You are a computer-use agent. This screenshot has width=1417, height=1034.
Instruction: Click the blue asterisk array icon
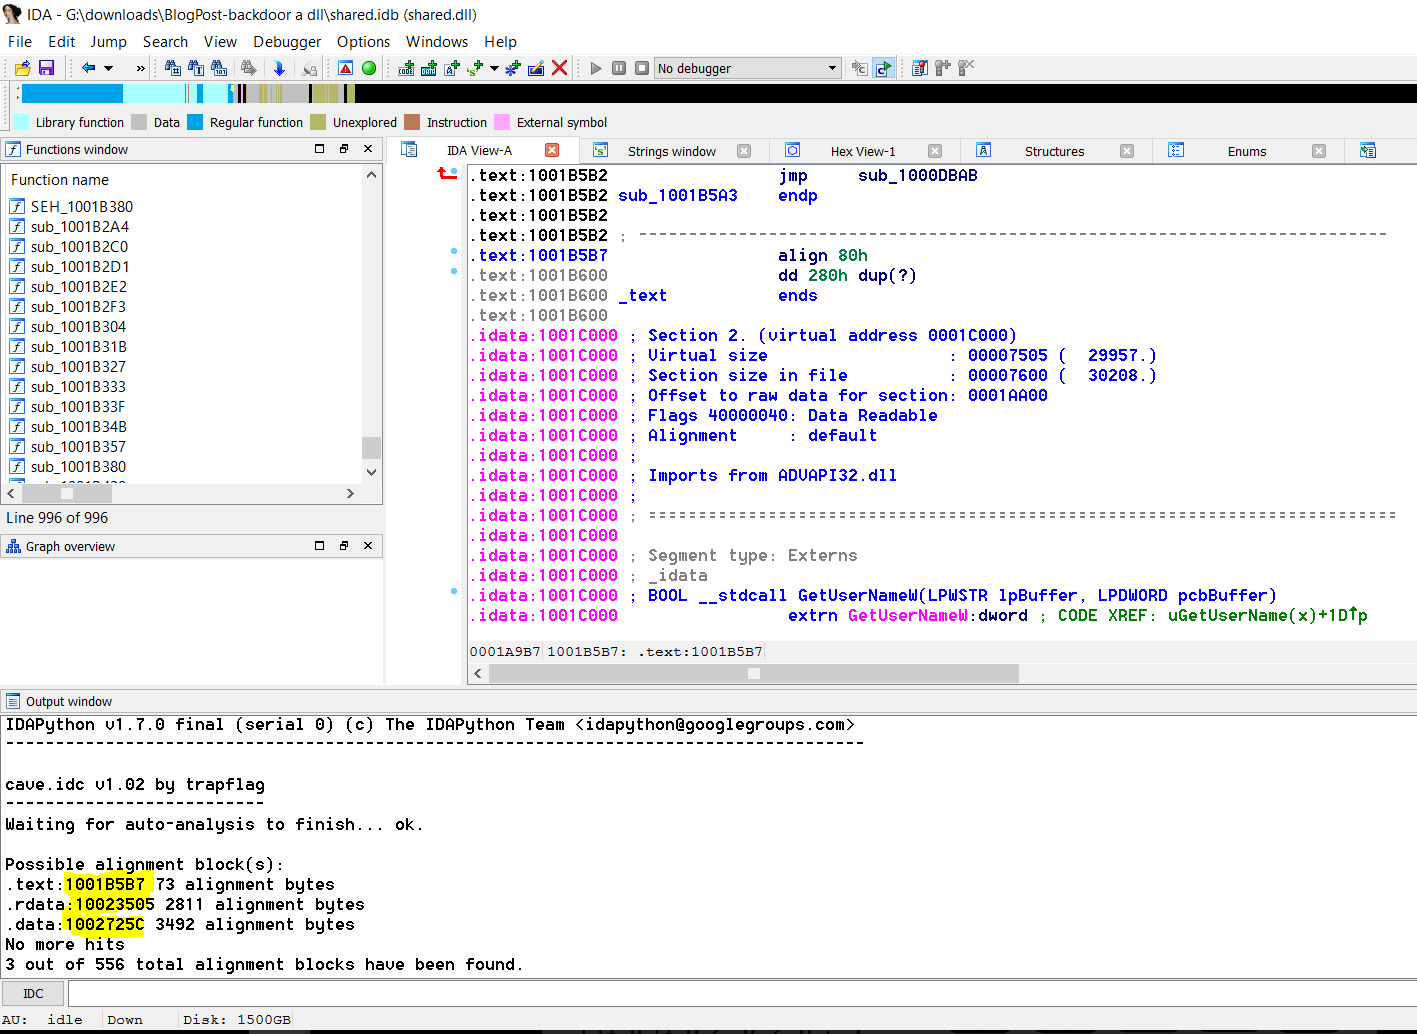pos(513,68)
